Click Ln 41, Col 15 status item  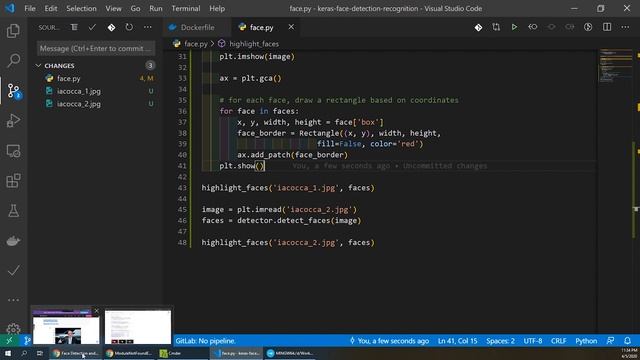(x=458, y=341)
